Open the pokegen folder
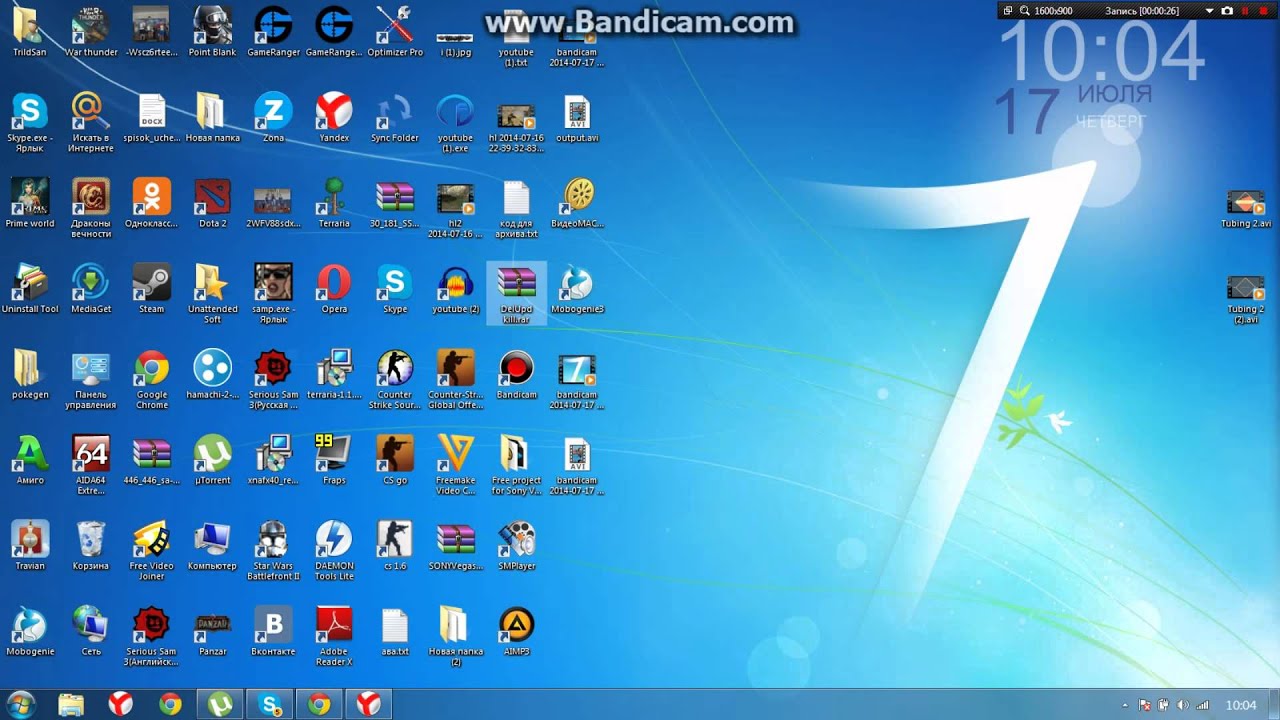The width and height of the screenshot is (1280, 720). tap(30, 375)
